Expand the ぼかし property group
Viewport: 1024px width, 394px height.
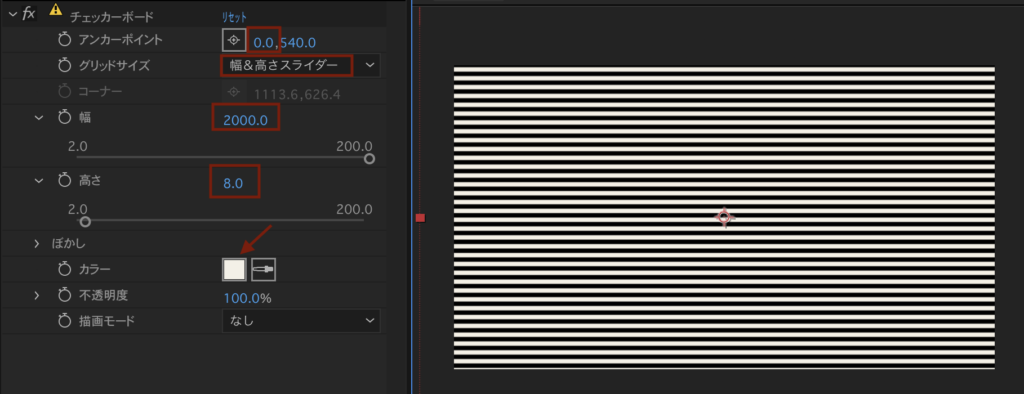pos(38,243)
